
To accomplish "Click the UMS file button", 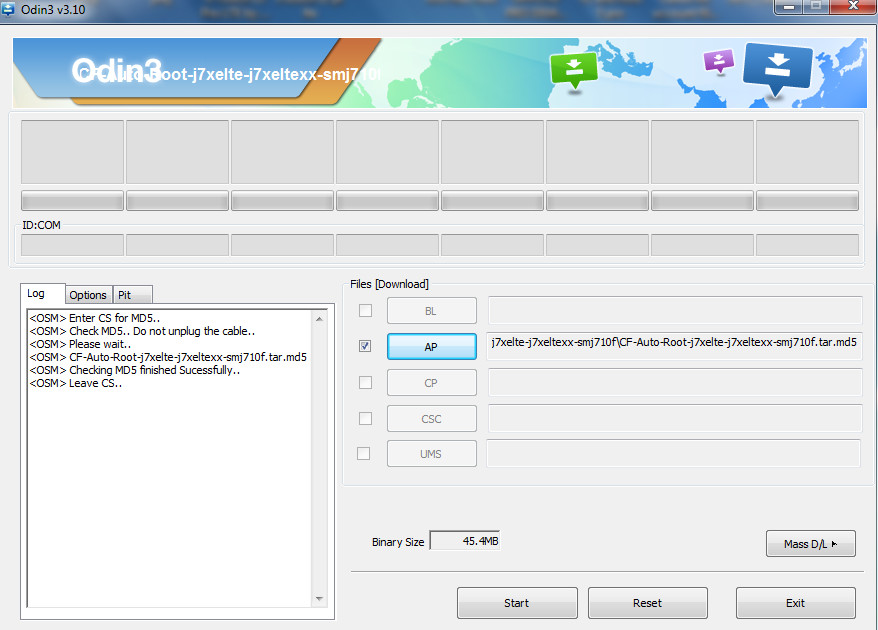I will 432,454.
